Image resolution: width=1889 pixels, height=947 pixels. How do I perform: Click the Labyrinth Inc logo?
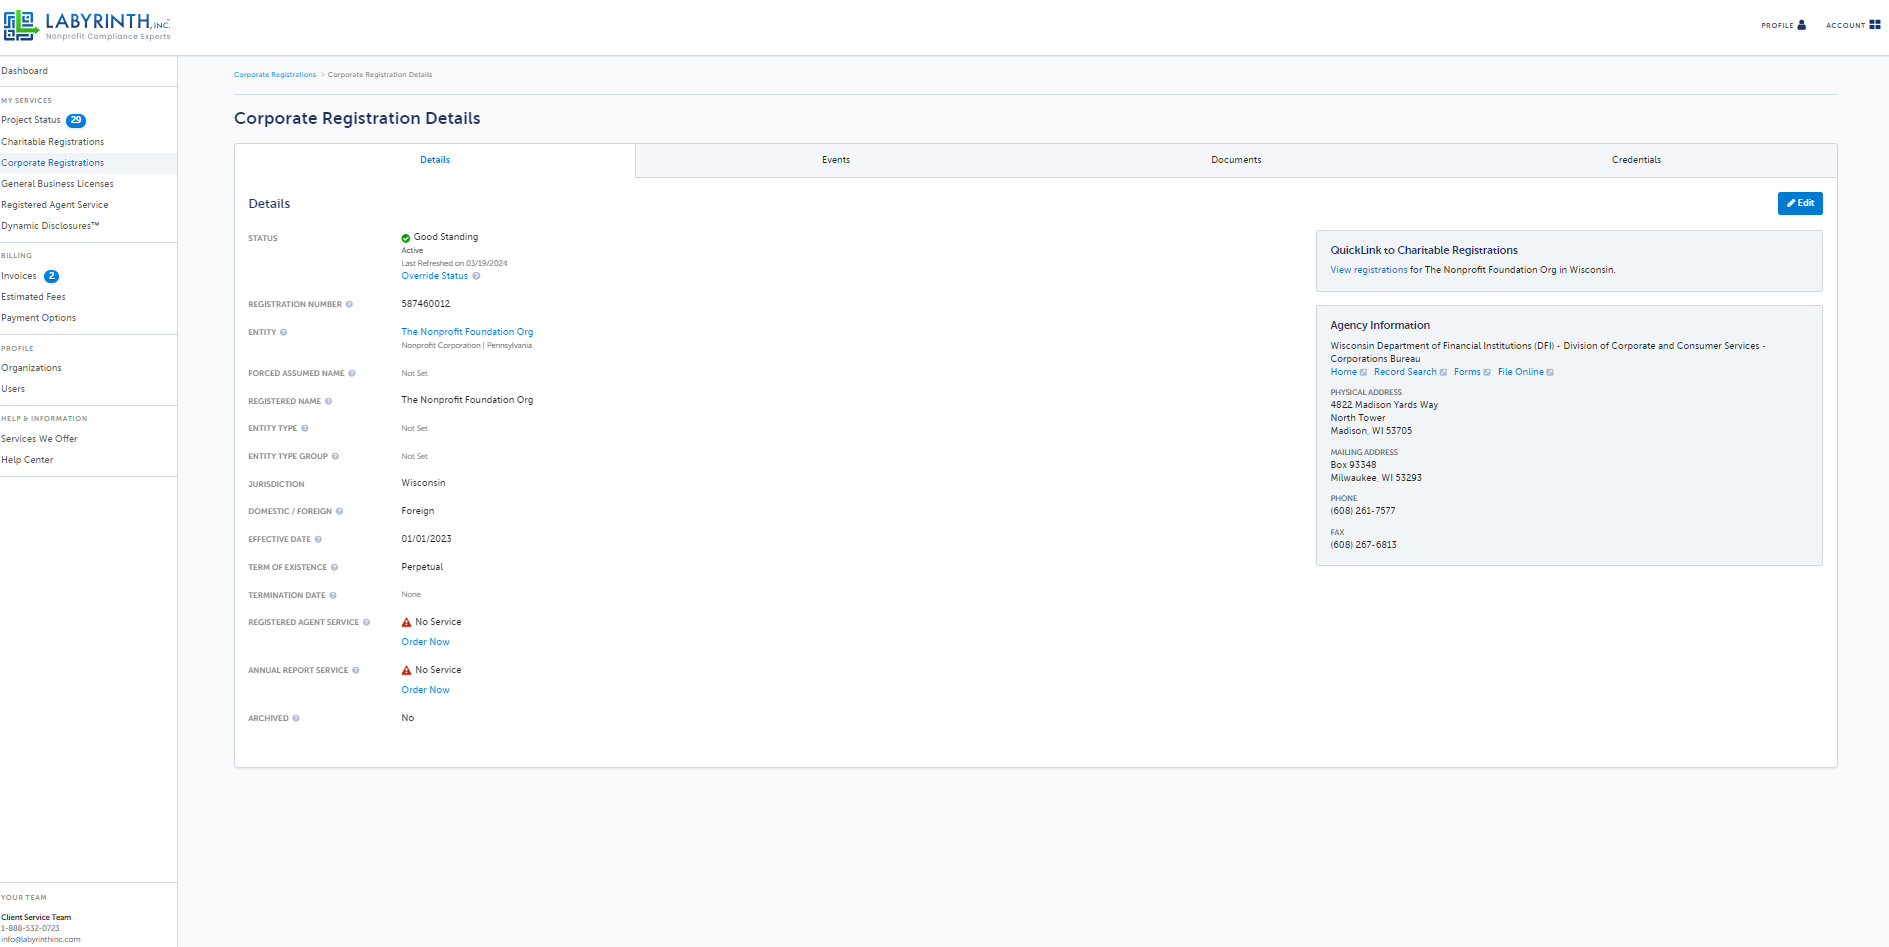[x=87, y=26]
